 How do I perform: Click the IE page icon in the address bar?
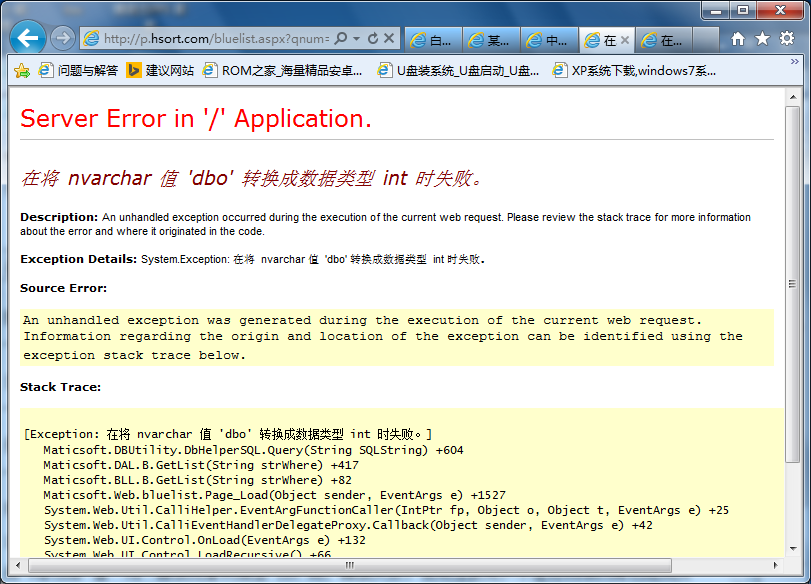[92, 39]
